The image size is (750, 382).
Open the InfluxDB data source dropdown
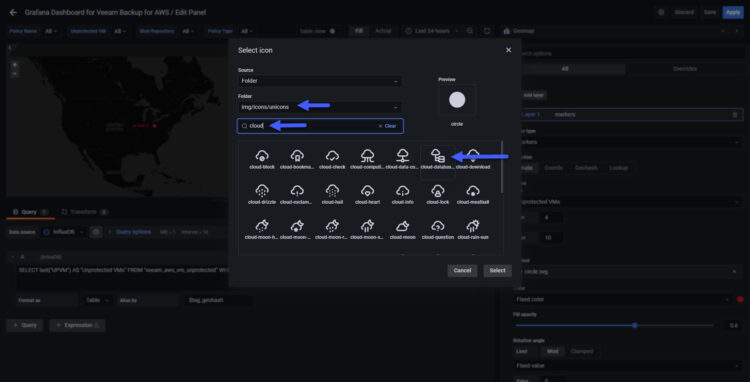63,232
